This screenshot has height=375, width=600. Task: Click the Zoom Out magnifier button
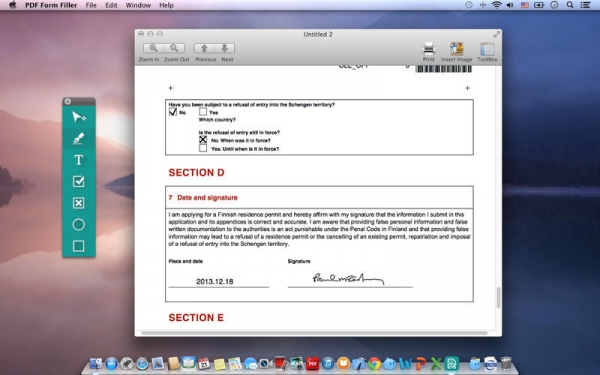174,48
